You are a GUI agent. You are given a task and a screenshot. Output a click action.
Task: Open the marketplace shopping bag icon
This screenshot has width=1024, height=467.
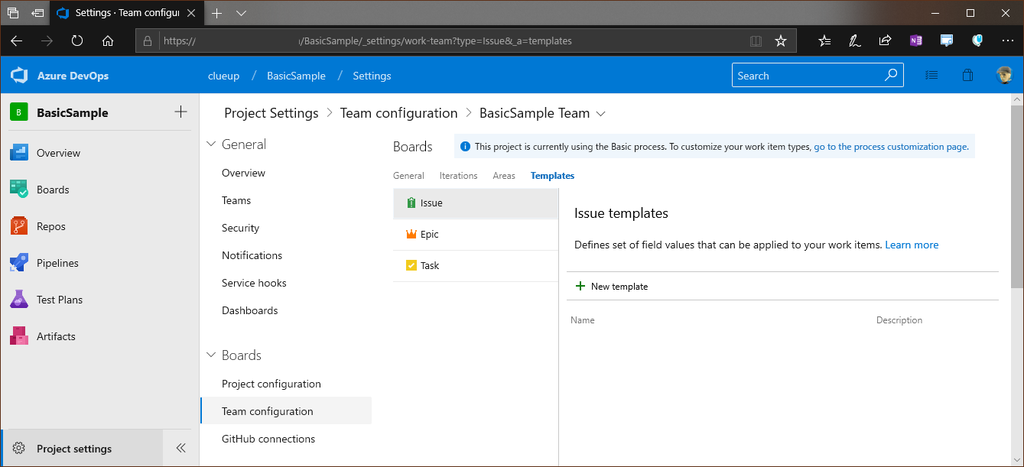tap(968, 75)
